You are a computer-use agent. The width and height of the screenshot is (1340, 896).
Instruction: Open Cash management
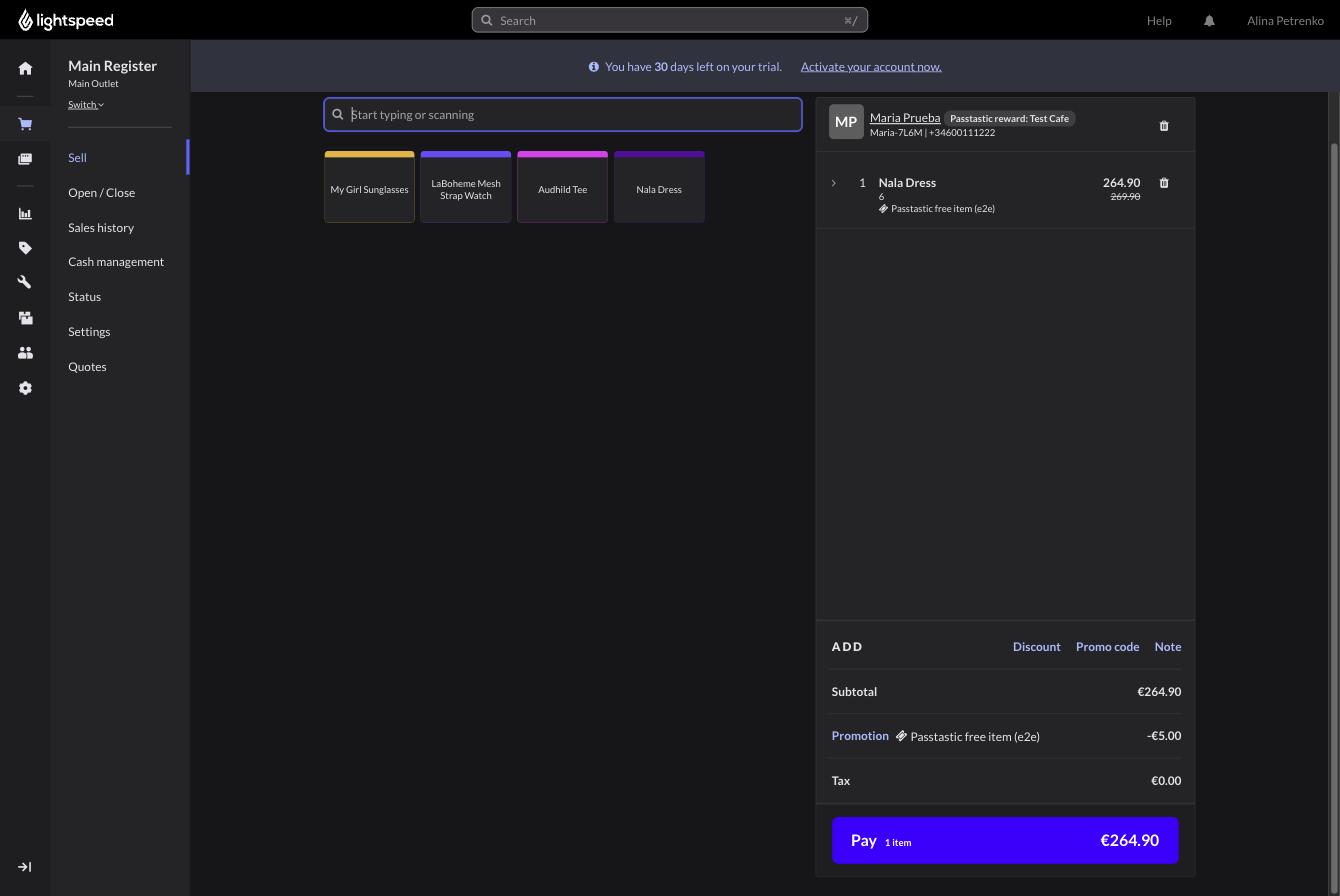click(x=116, y=262)
